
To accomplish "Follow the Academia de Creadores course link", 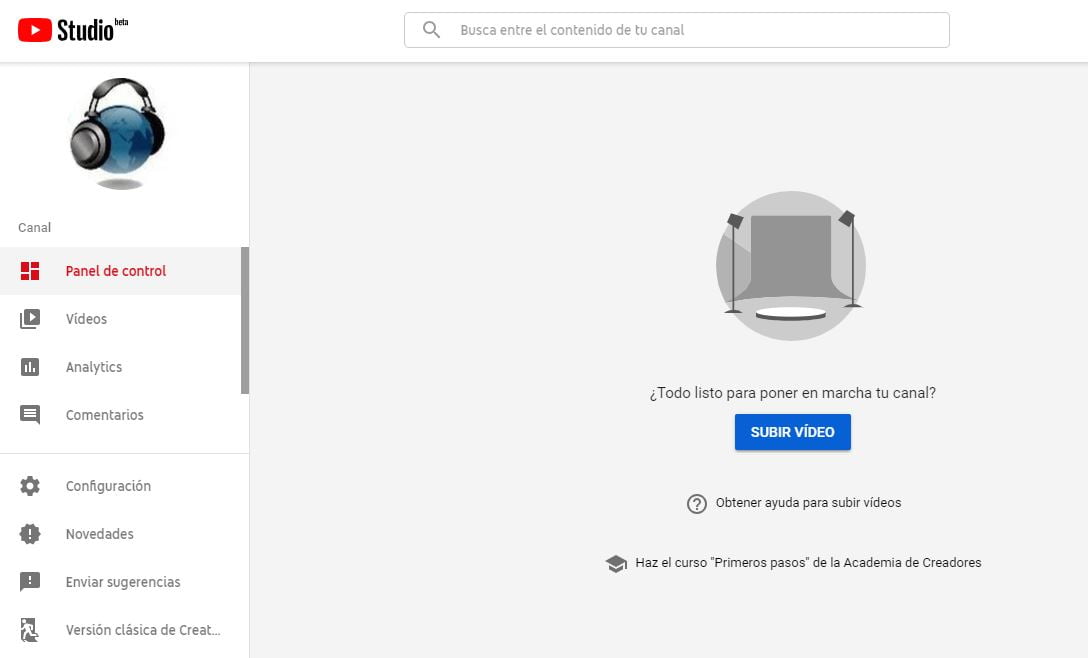I will coord(808,563).
